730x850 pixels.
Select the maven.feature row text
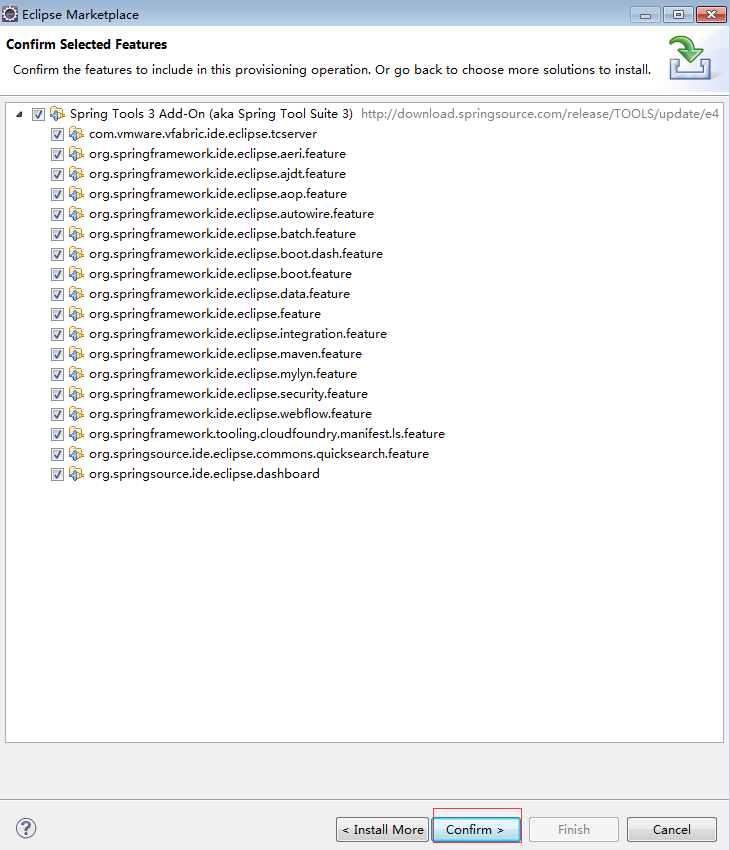click(x=225, y=354)
